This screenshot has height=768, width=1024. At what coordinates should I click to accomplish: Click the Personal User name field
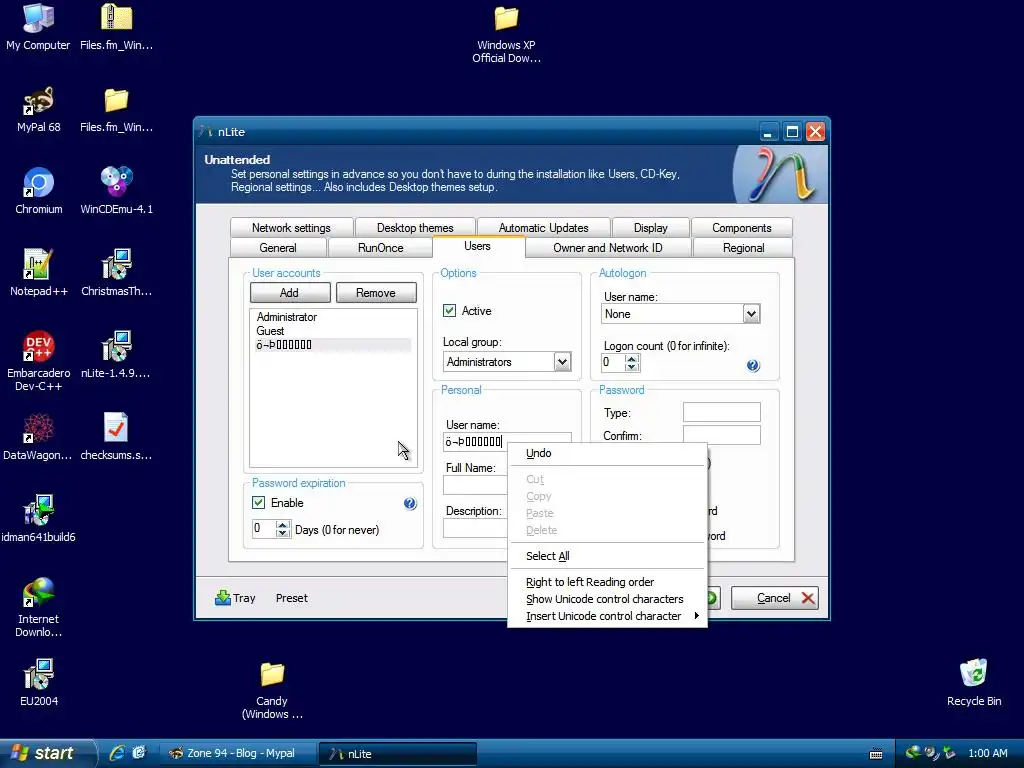507,441
